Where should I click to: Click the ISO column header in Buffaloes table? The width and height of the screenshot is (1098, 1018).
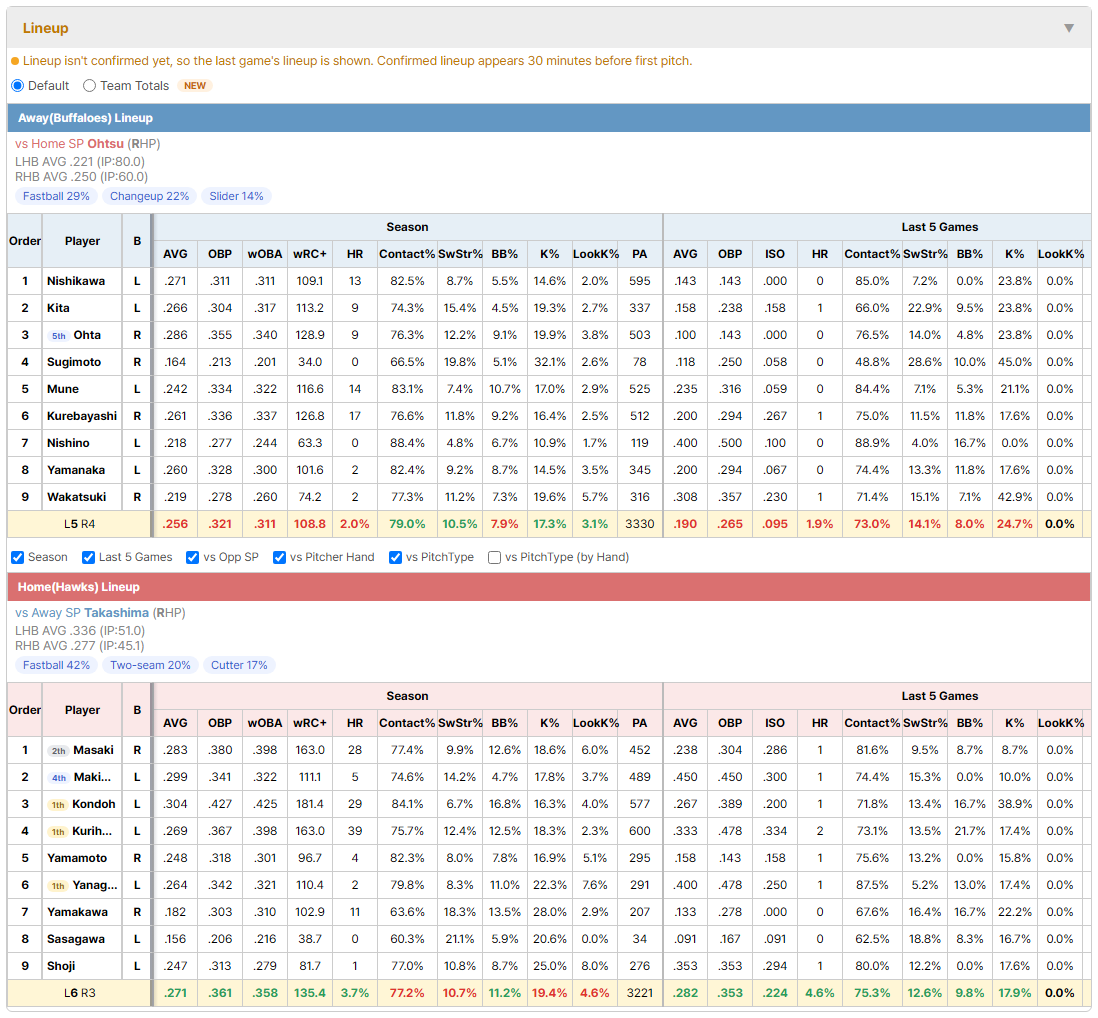pos(774,254)
